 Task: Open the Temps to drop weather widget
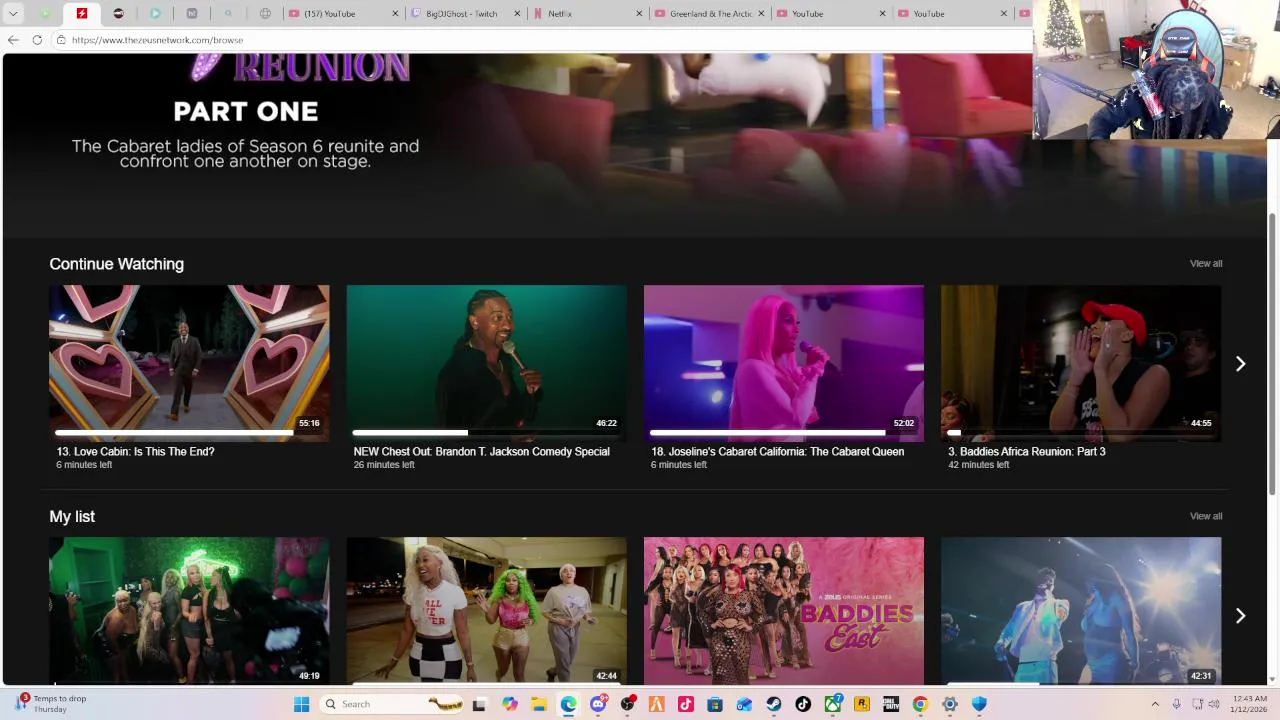click(x=50, y=704)
